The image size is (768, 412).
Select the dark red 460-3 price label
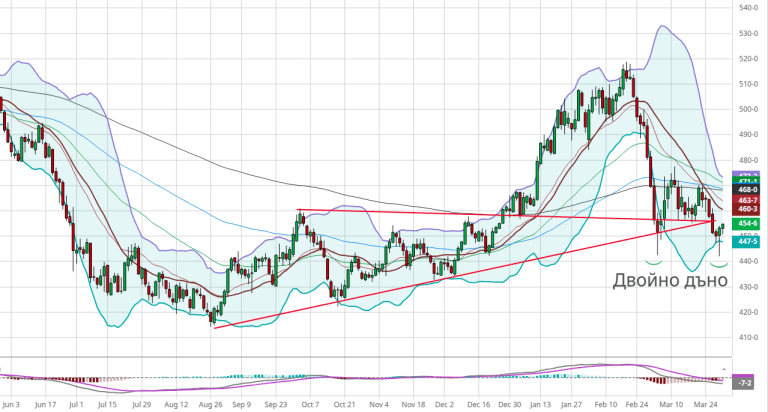coord(747,209)
